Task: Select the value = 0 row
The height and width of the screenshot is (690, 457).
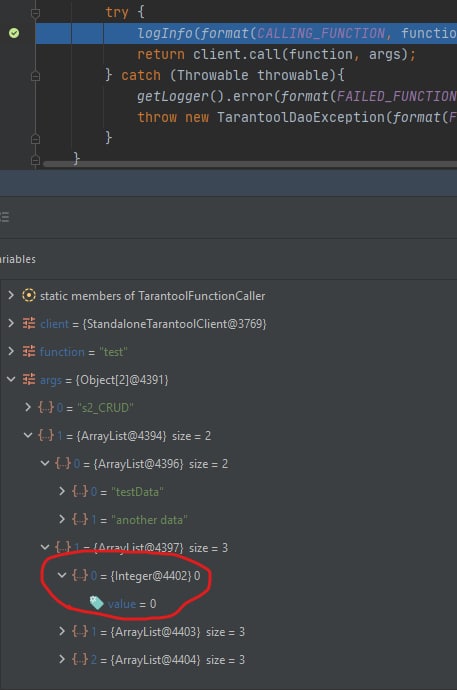Action: point(228,603)
